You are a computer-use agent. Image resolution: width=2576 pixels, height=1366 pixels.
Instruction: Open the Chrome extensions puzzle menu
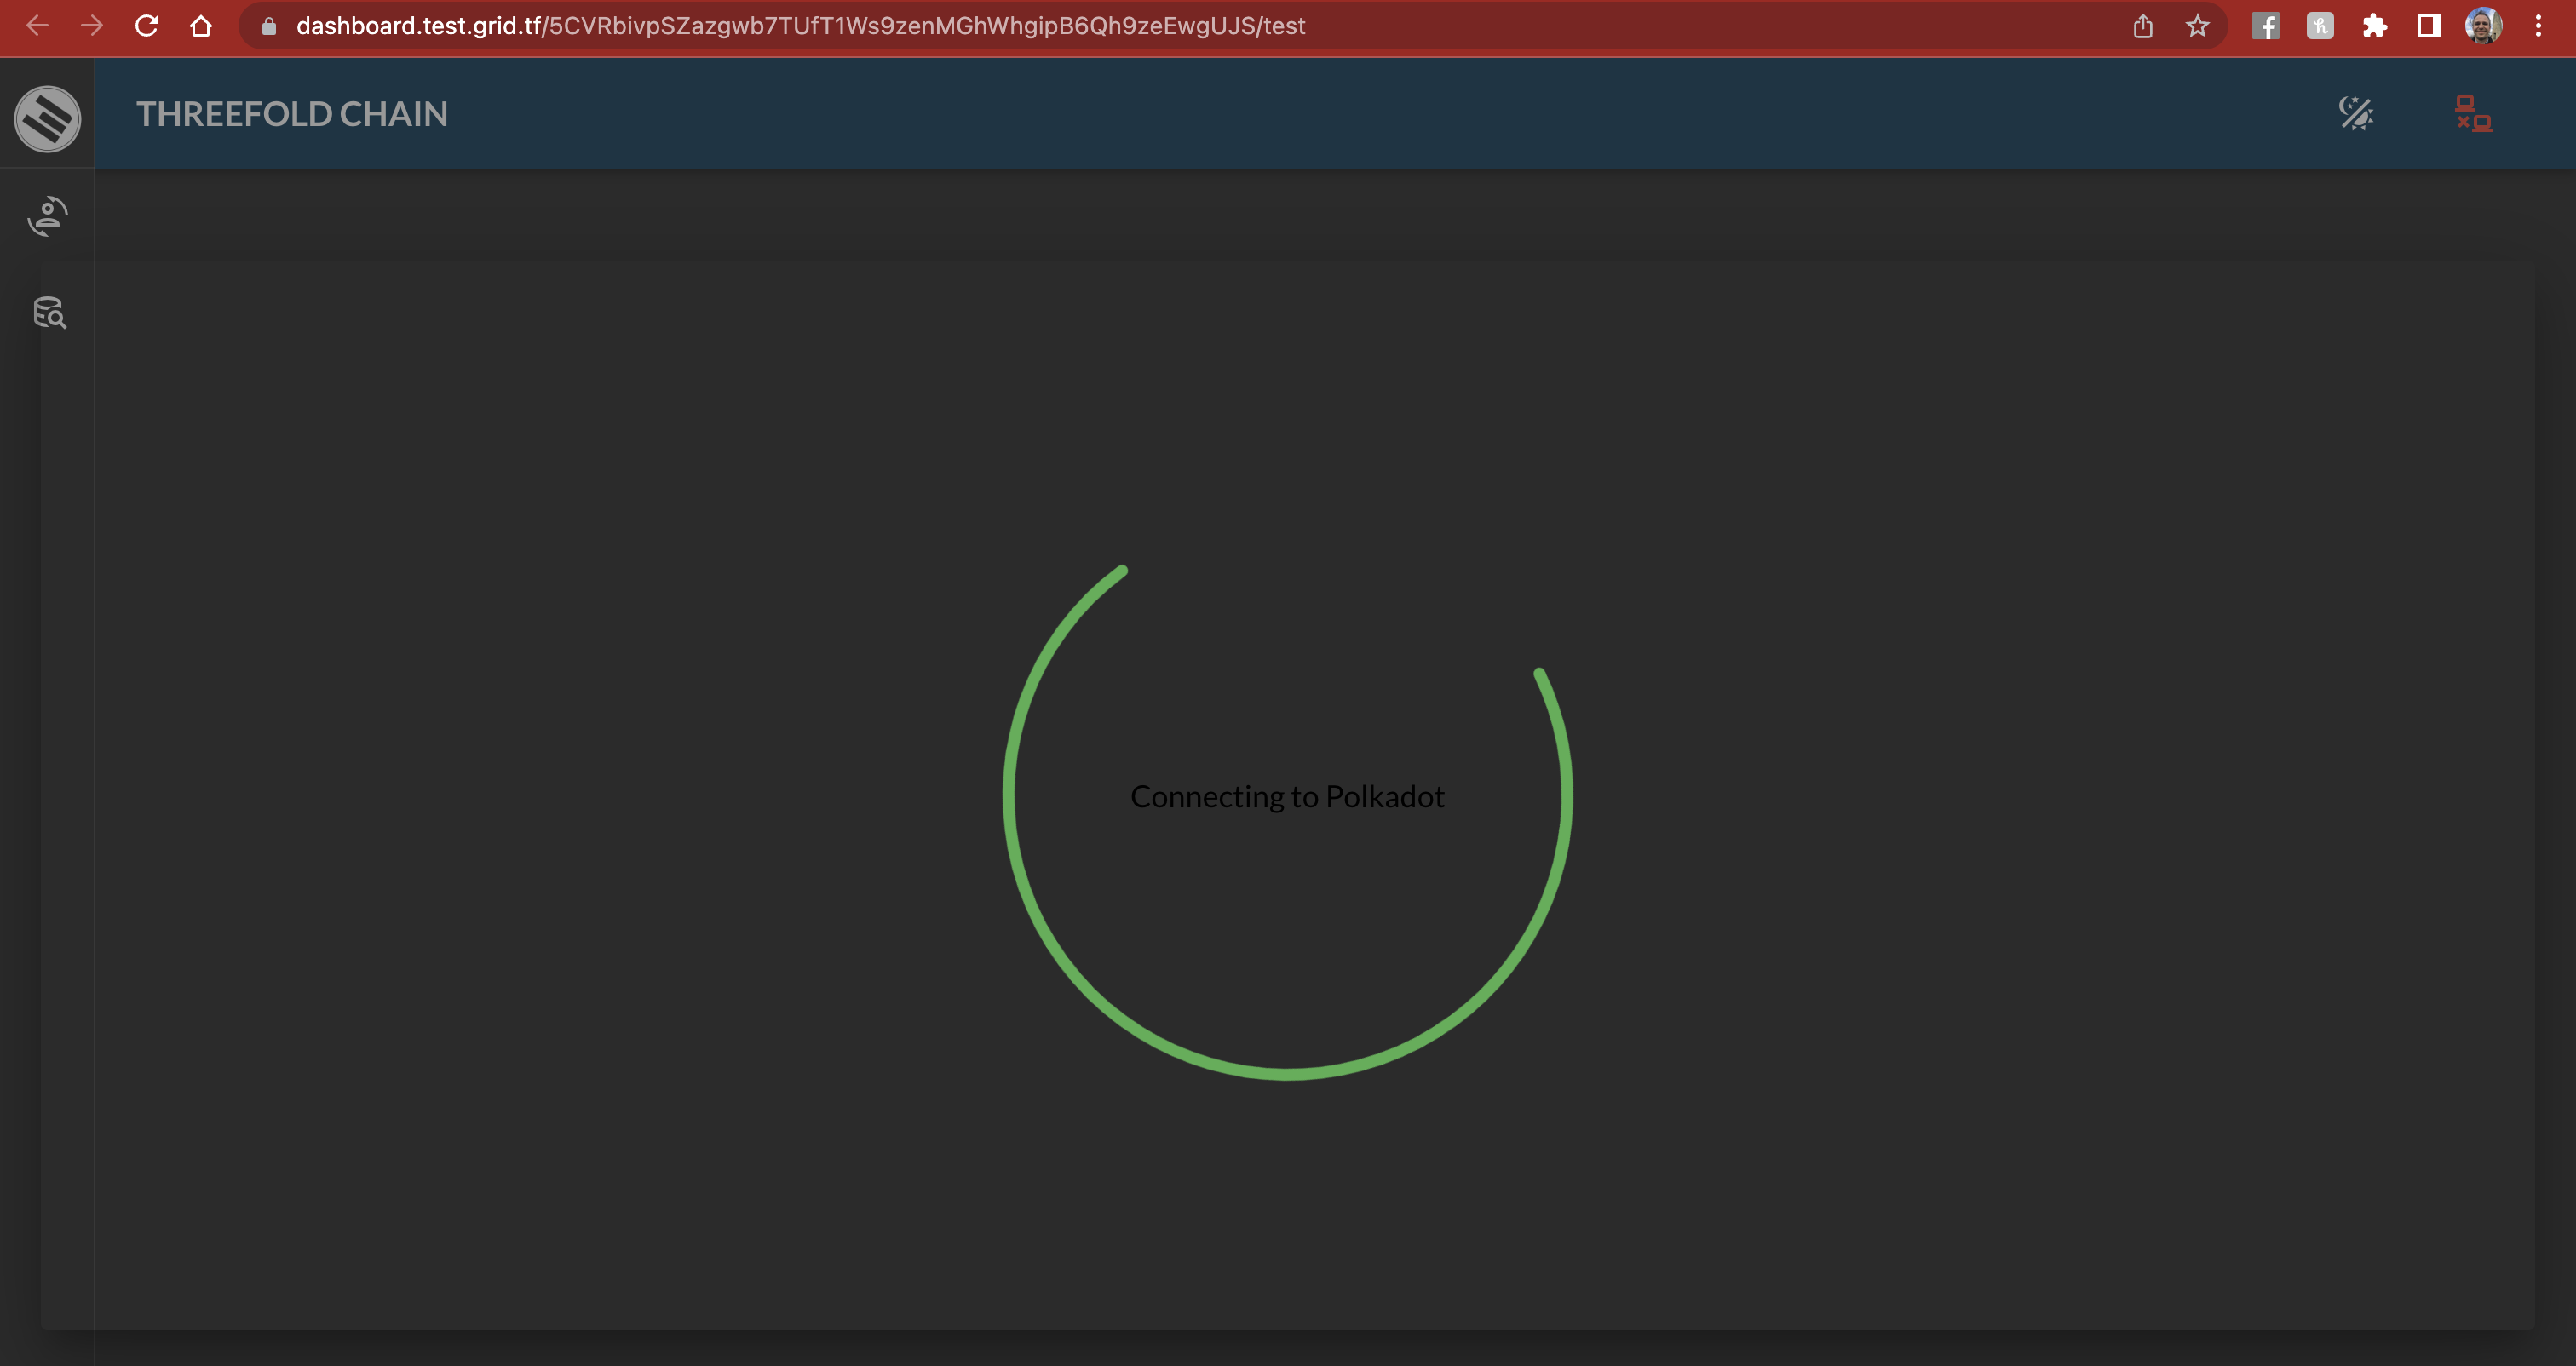tap(2374, 26)
